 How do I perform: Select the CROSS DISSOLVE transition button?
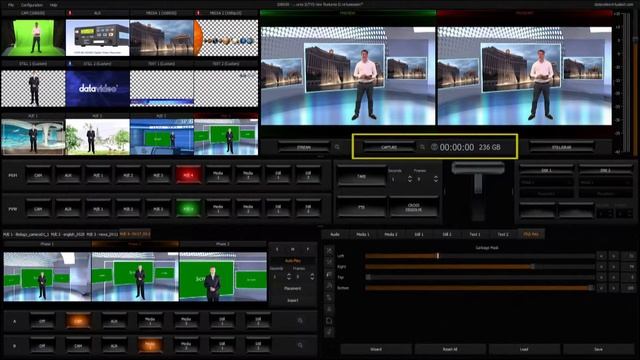[x=413, y=207]
